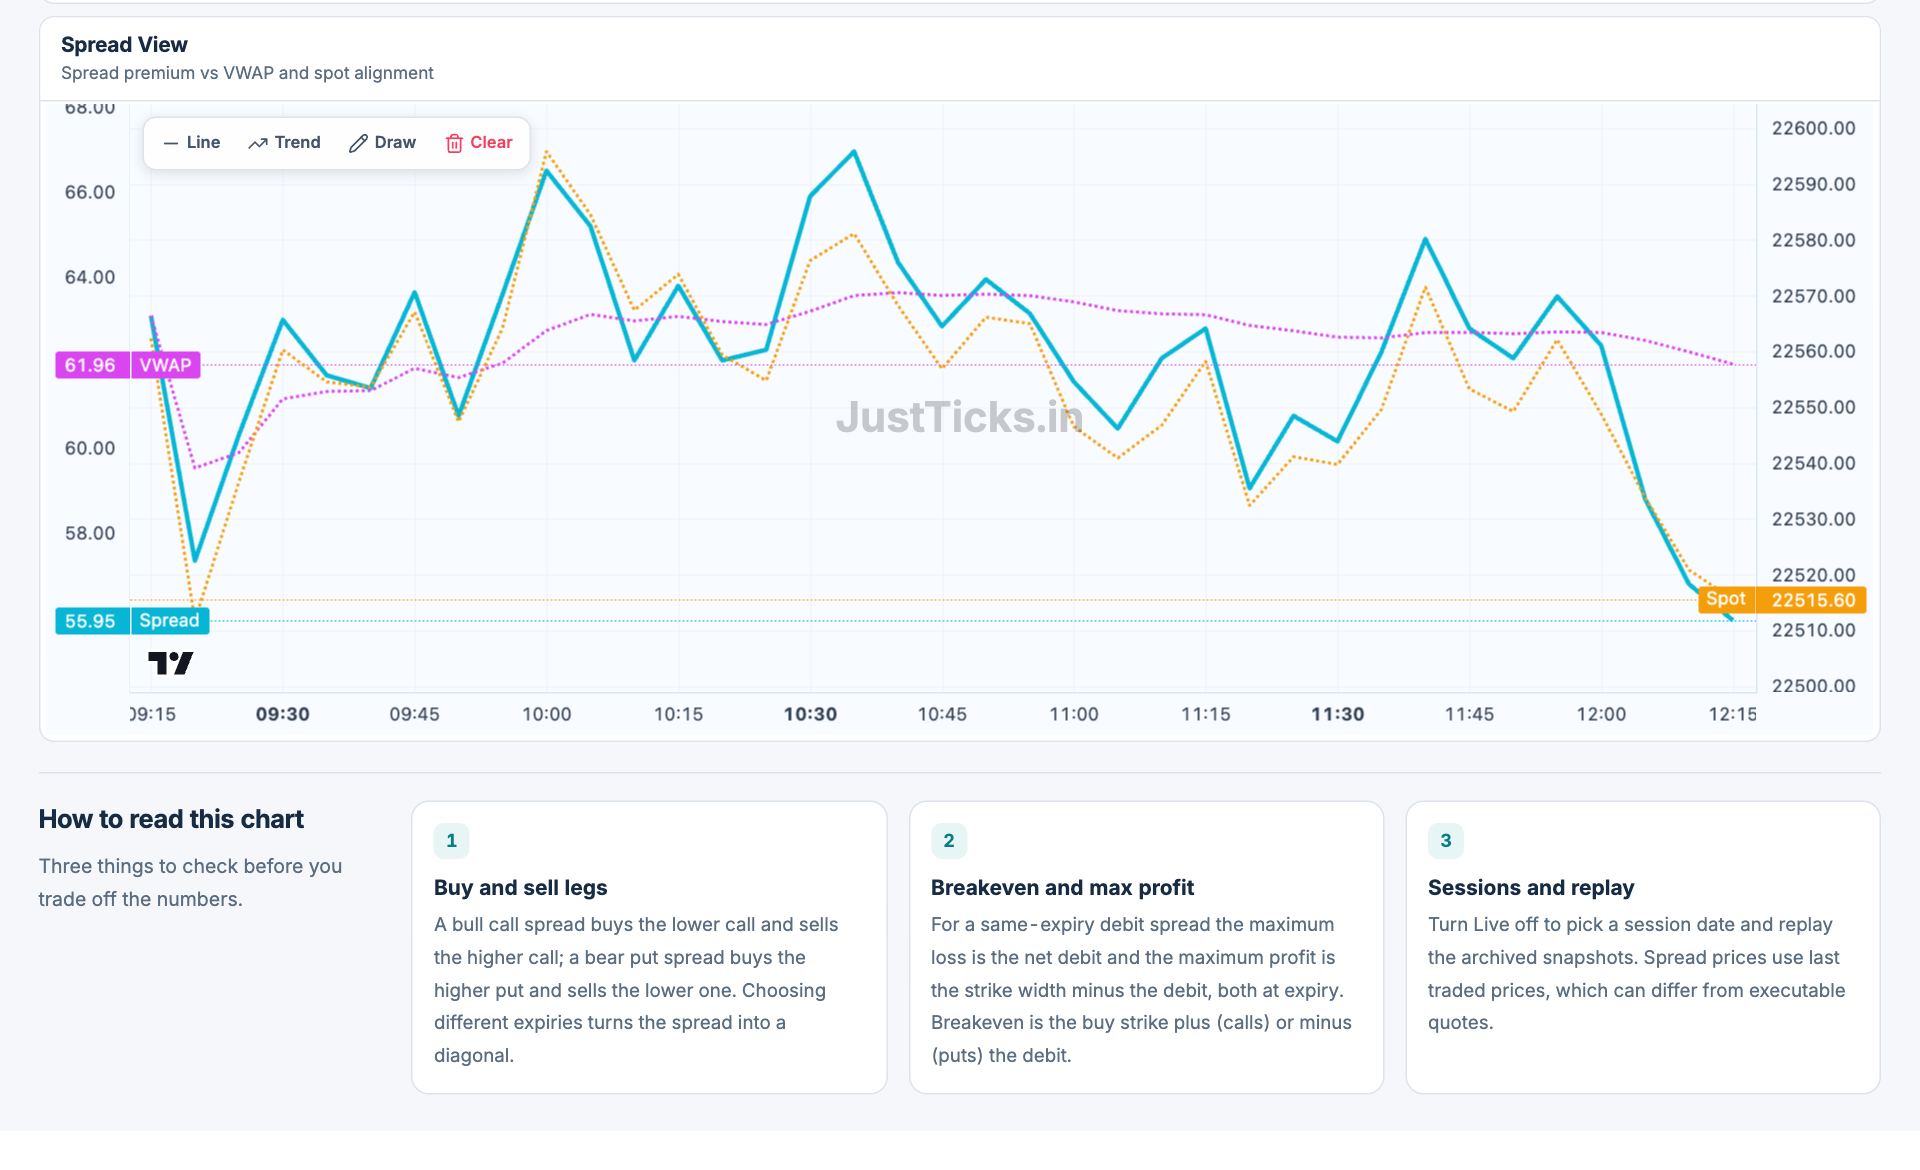This screenshot has height=1170, width=1920.
Task: Click the orange Spot label tag
Action: coord(1726,599)
